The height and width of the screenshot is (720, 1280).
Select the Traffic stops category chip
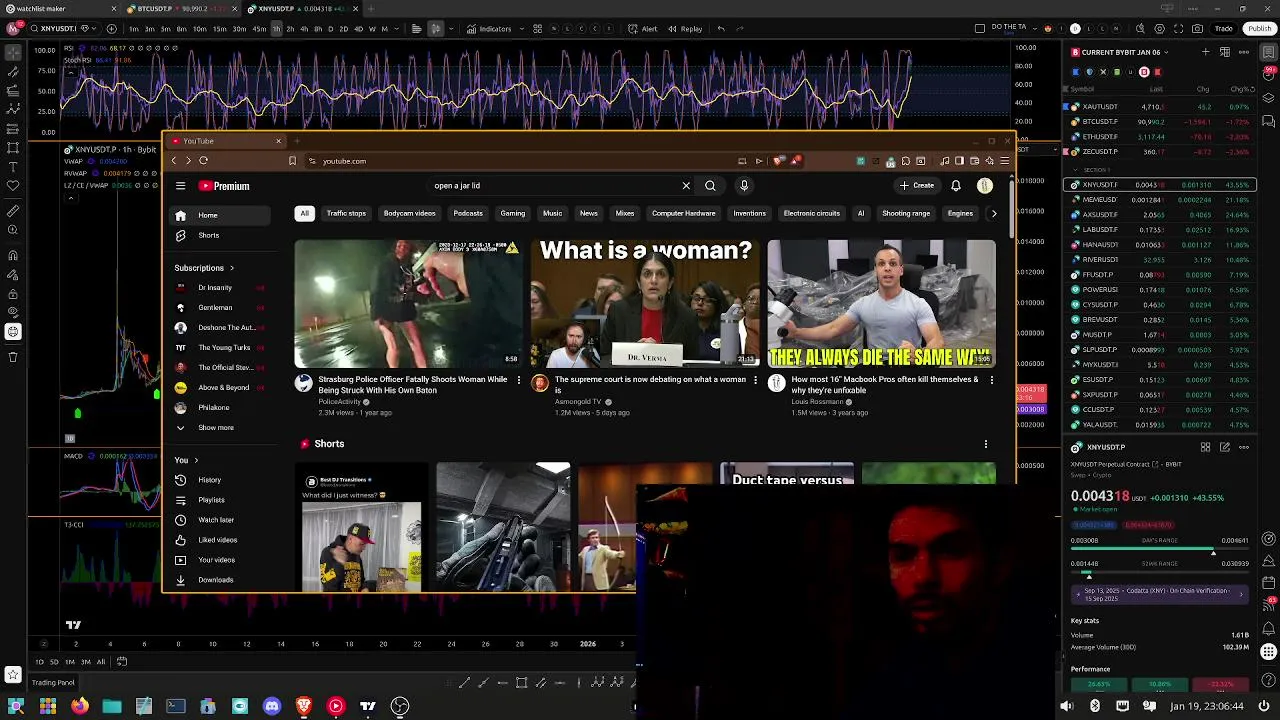point(346,213)
